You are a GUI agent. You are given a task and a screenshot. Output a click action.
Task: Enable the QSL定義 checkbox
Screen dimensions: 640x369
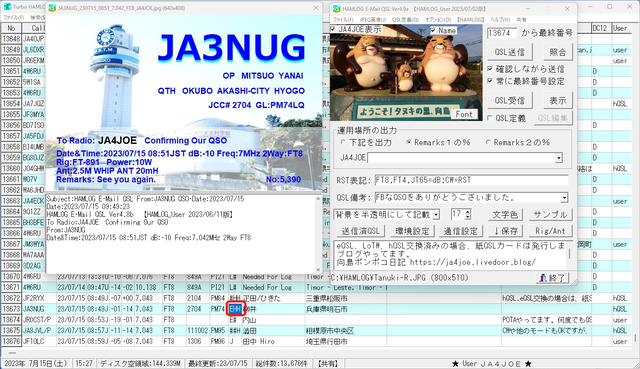pos(490,118)
